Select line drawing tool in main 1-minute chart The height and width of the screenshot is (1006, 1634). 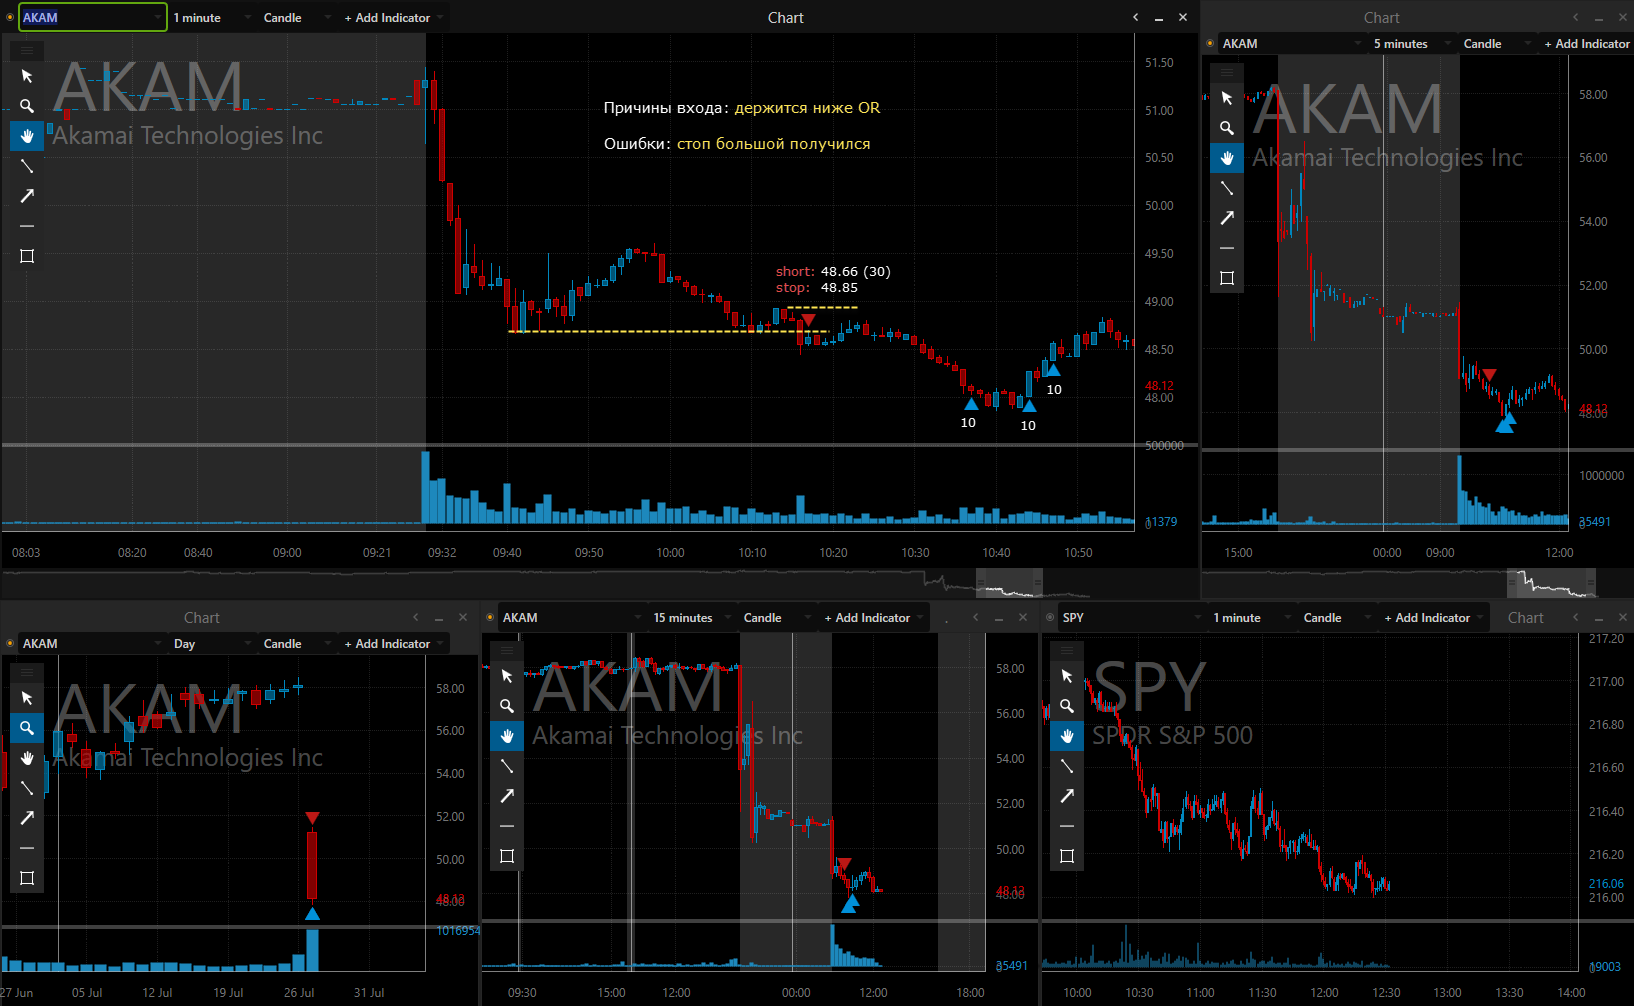27,166
